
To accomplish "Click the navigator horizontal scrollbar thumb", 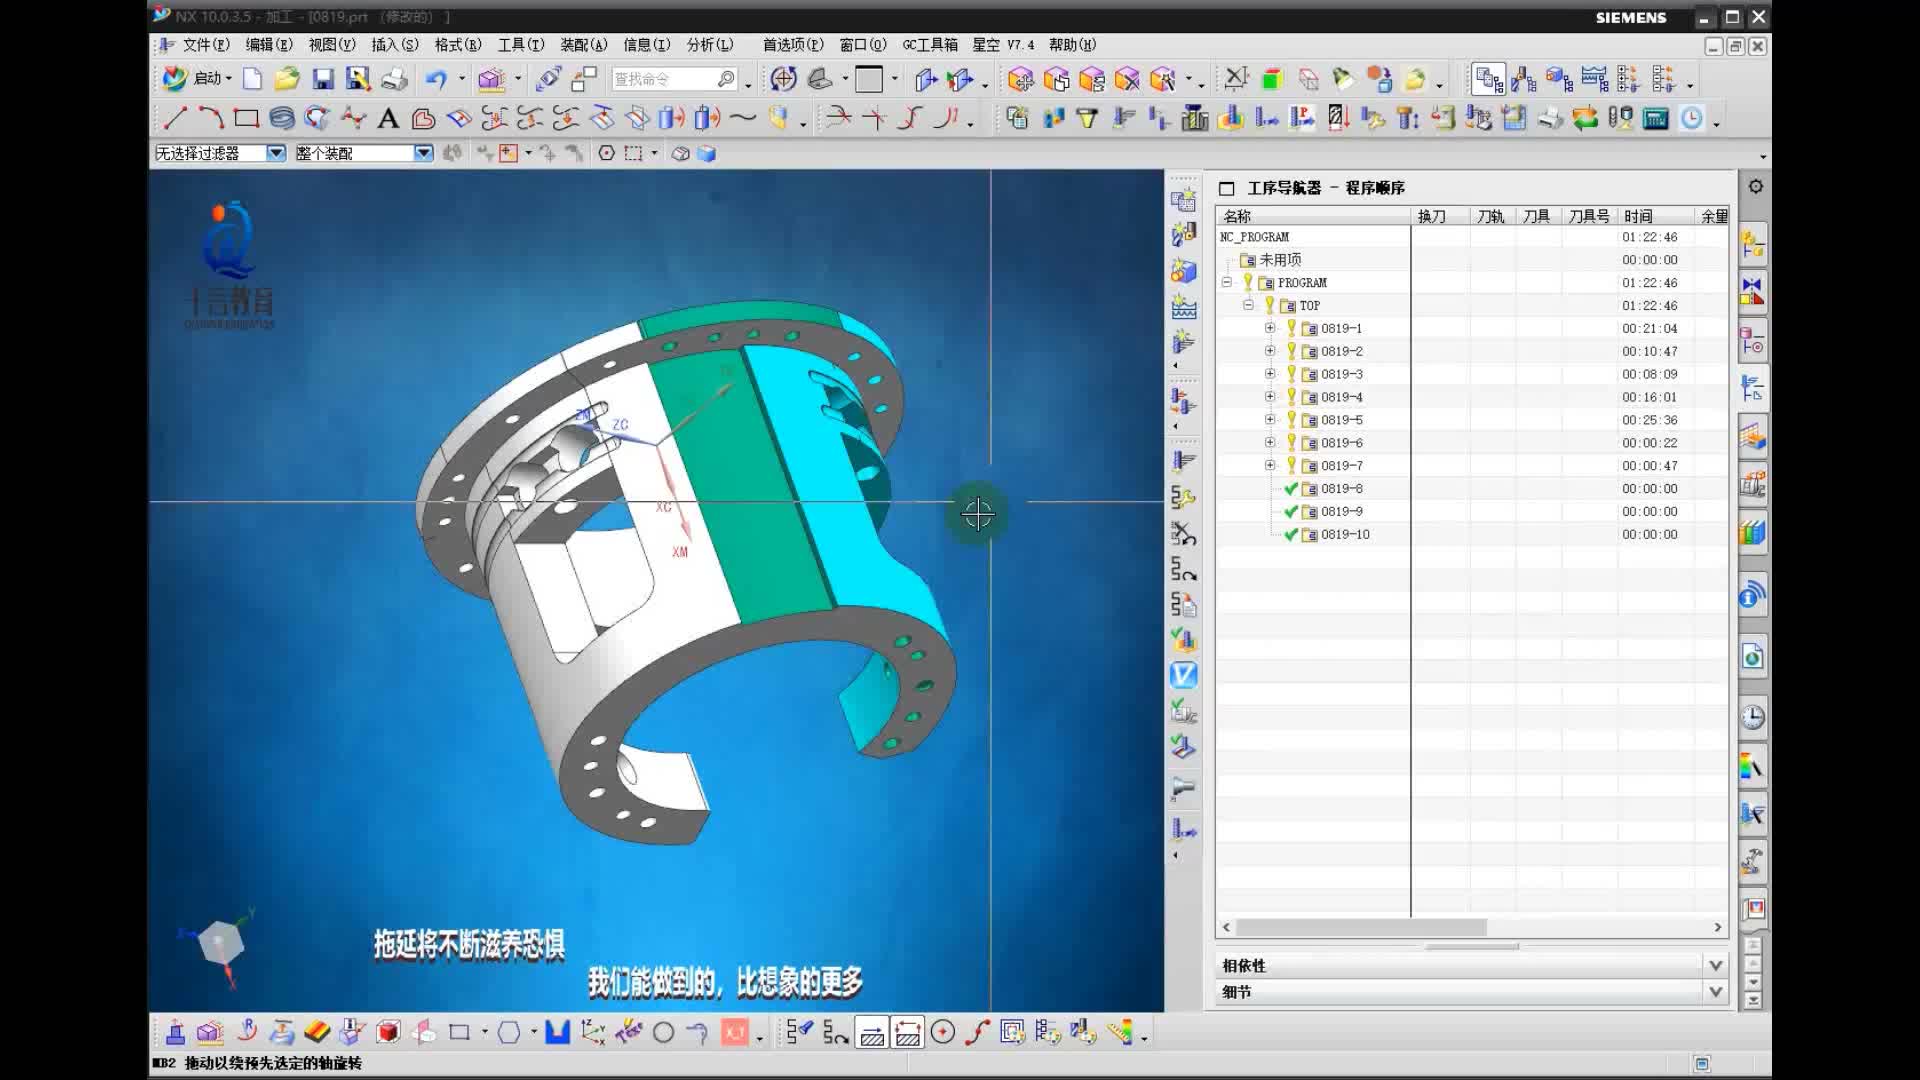I will click(x=1361, y=927).
